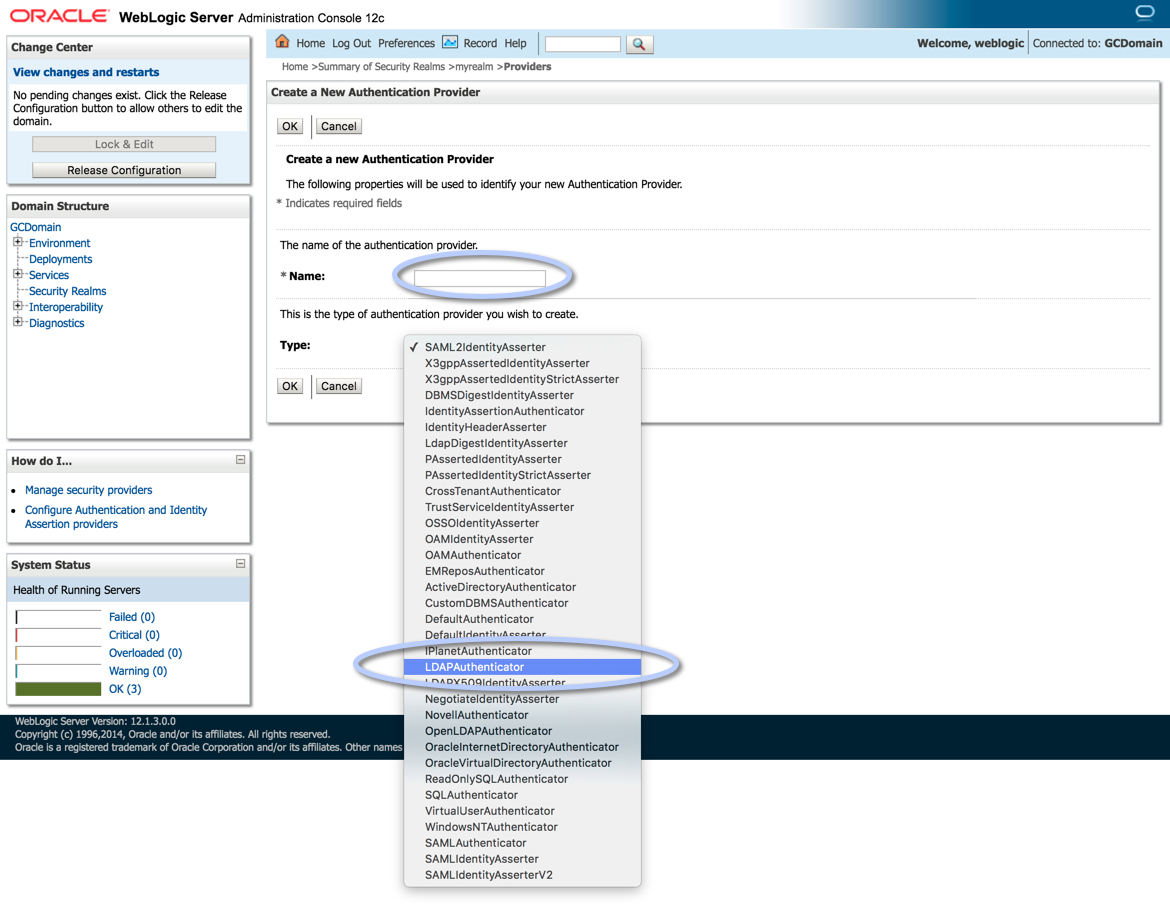The width and height of the screenshot is (1170, 919).
Task: Choose X3gppAssertedIdentityAsserter option
Action: point(522,363)
